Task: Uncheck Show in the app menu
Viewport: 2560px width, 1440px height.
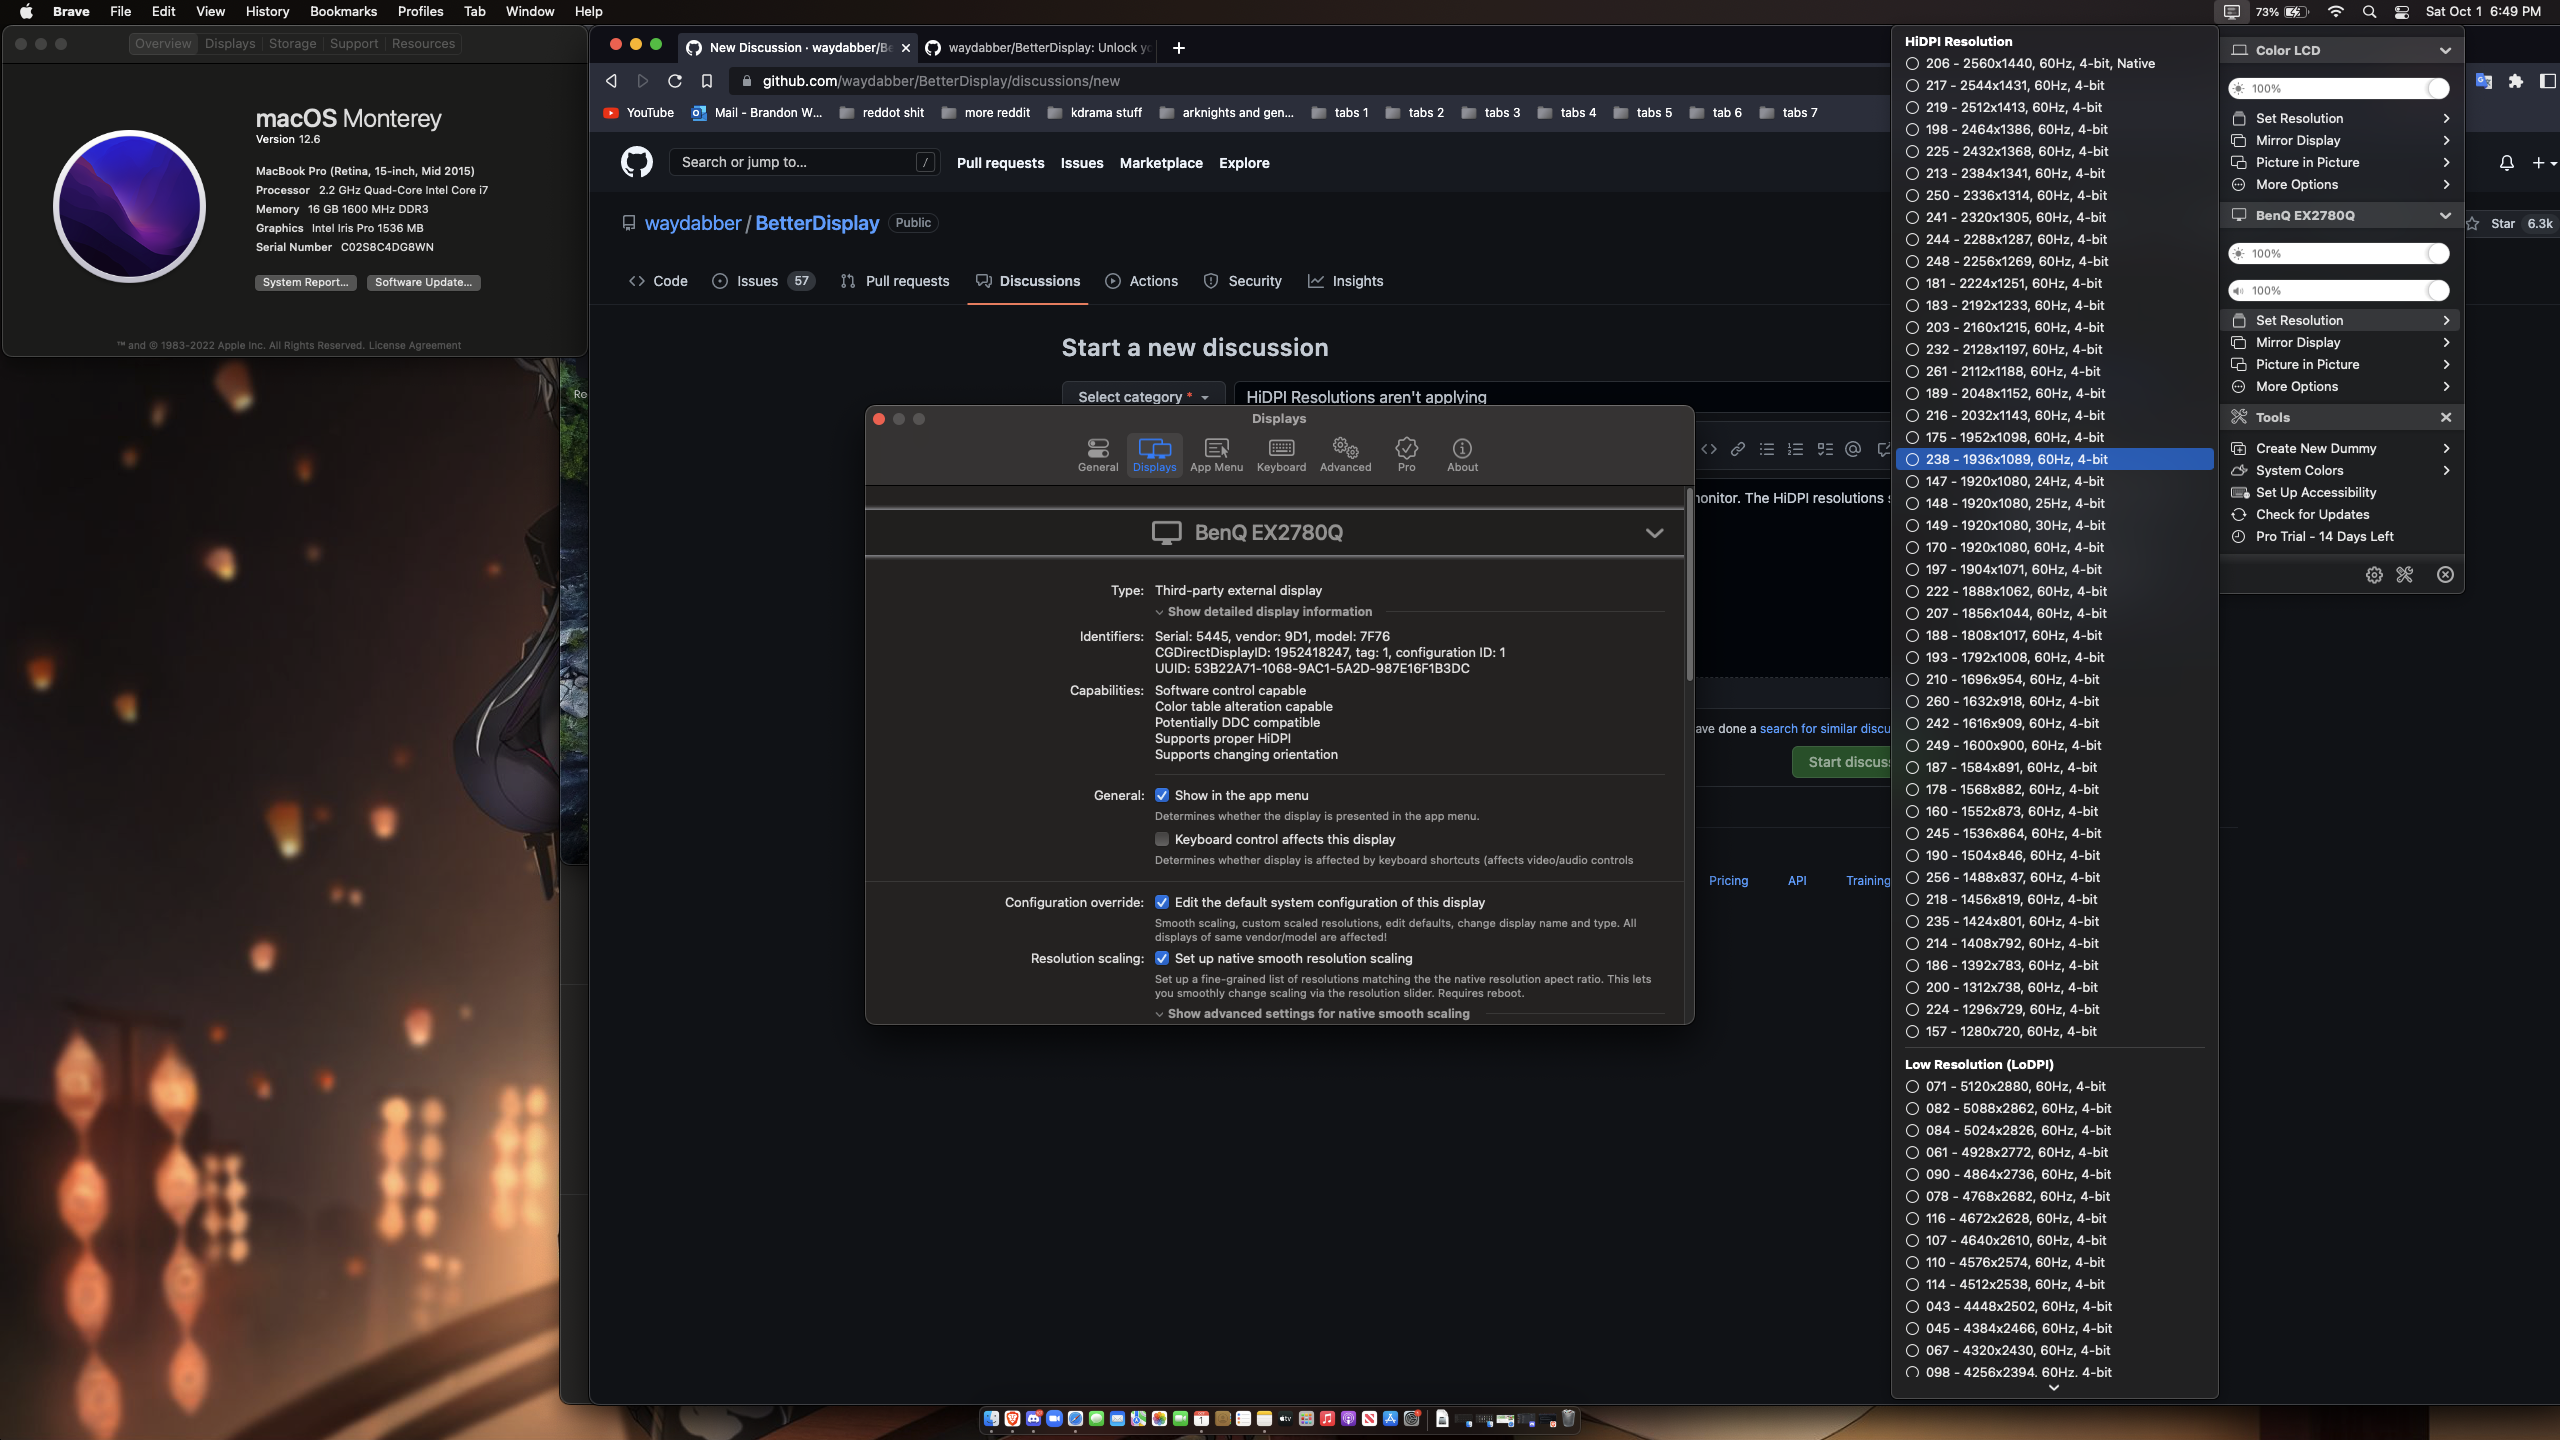Action: (1162, 795)
